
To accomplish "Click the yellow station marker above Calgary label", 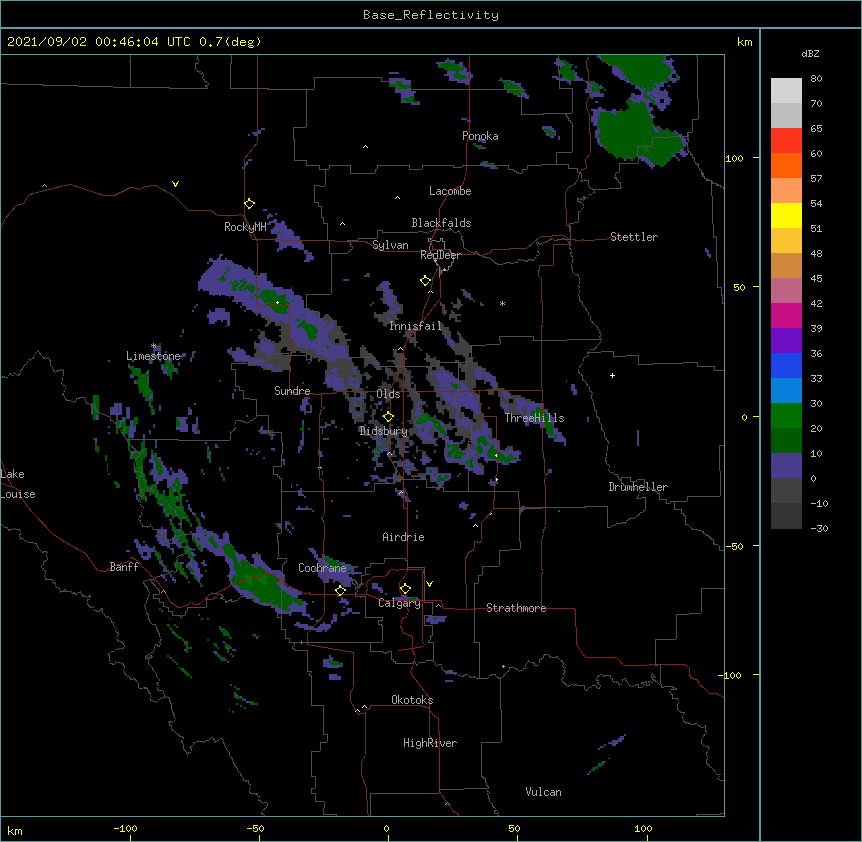I will coord(405,589).
